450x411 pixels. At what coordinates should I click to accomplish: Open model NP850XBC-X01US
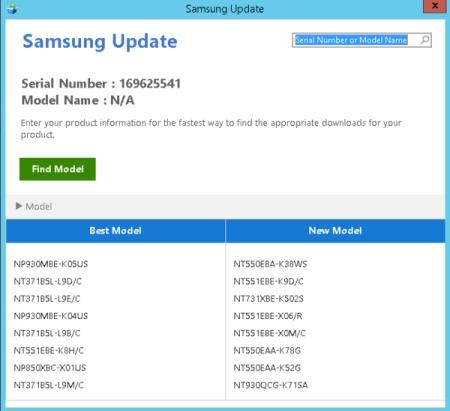point(50,368)
